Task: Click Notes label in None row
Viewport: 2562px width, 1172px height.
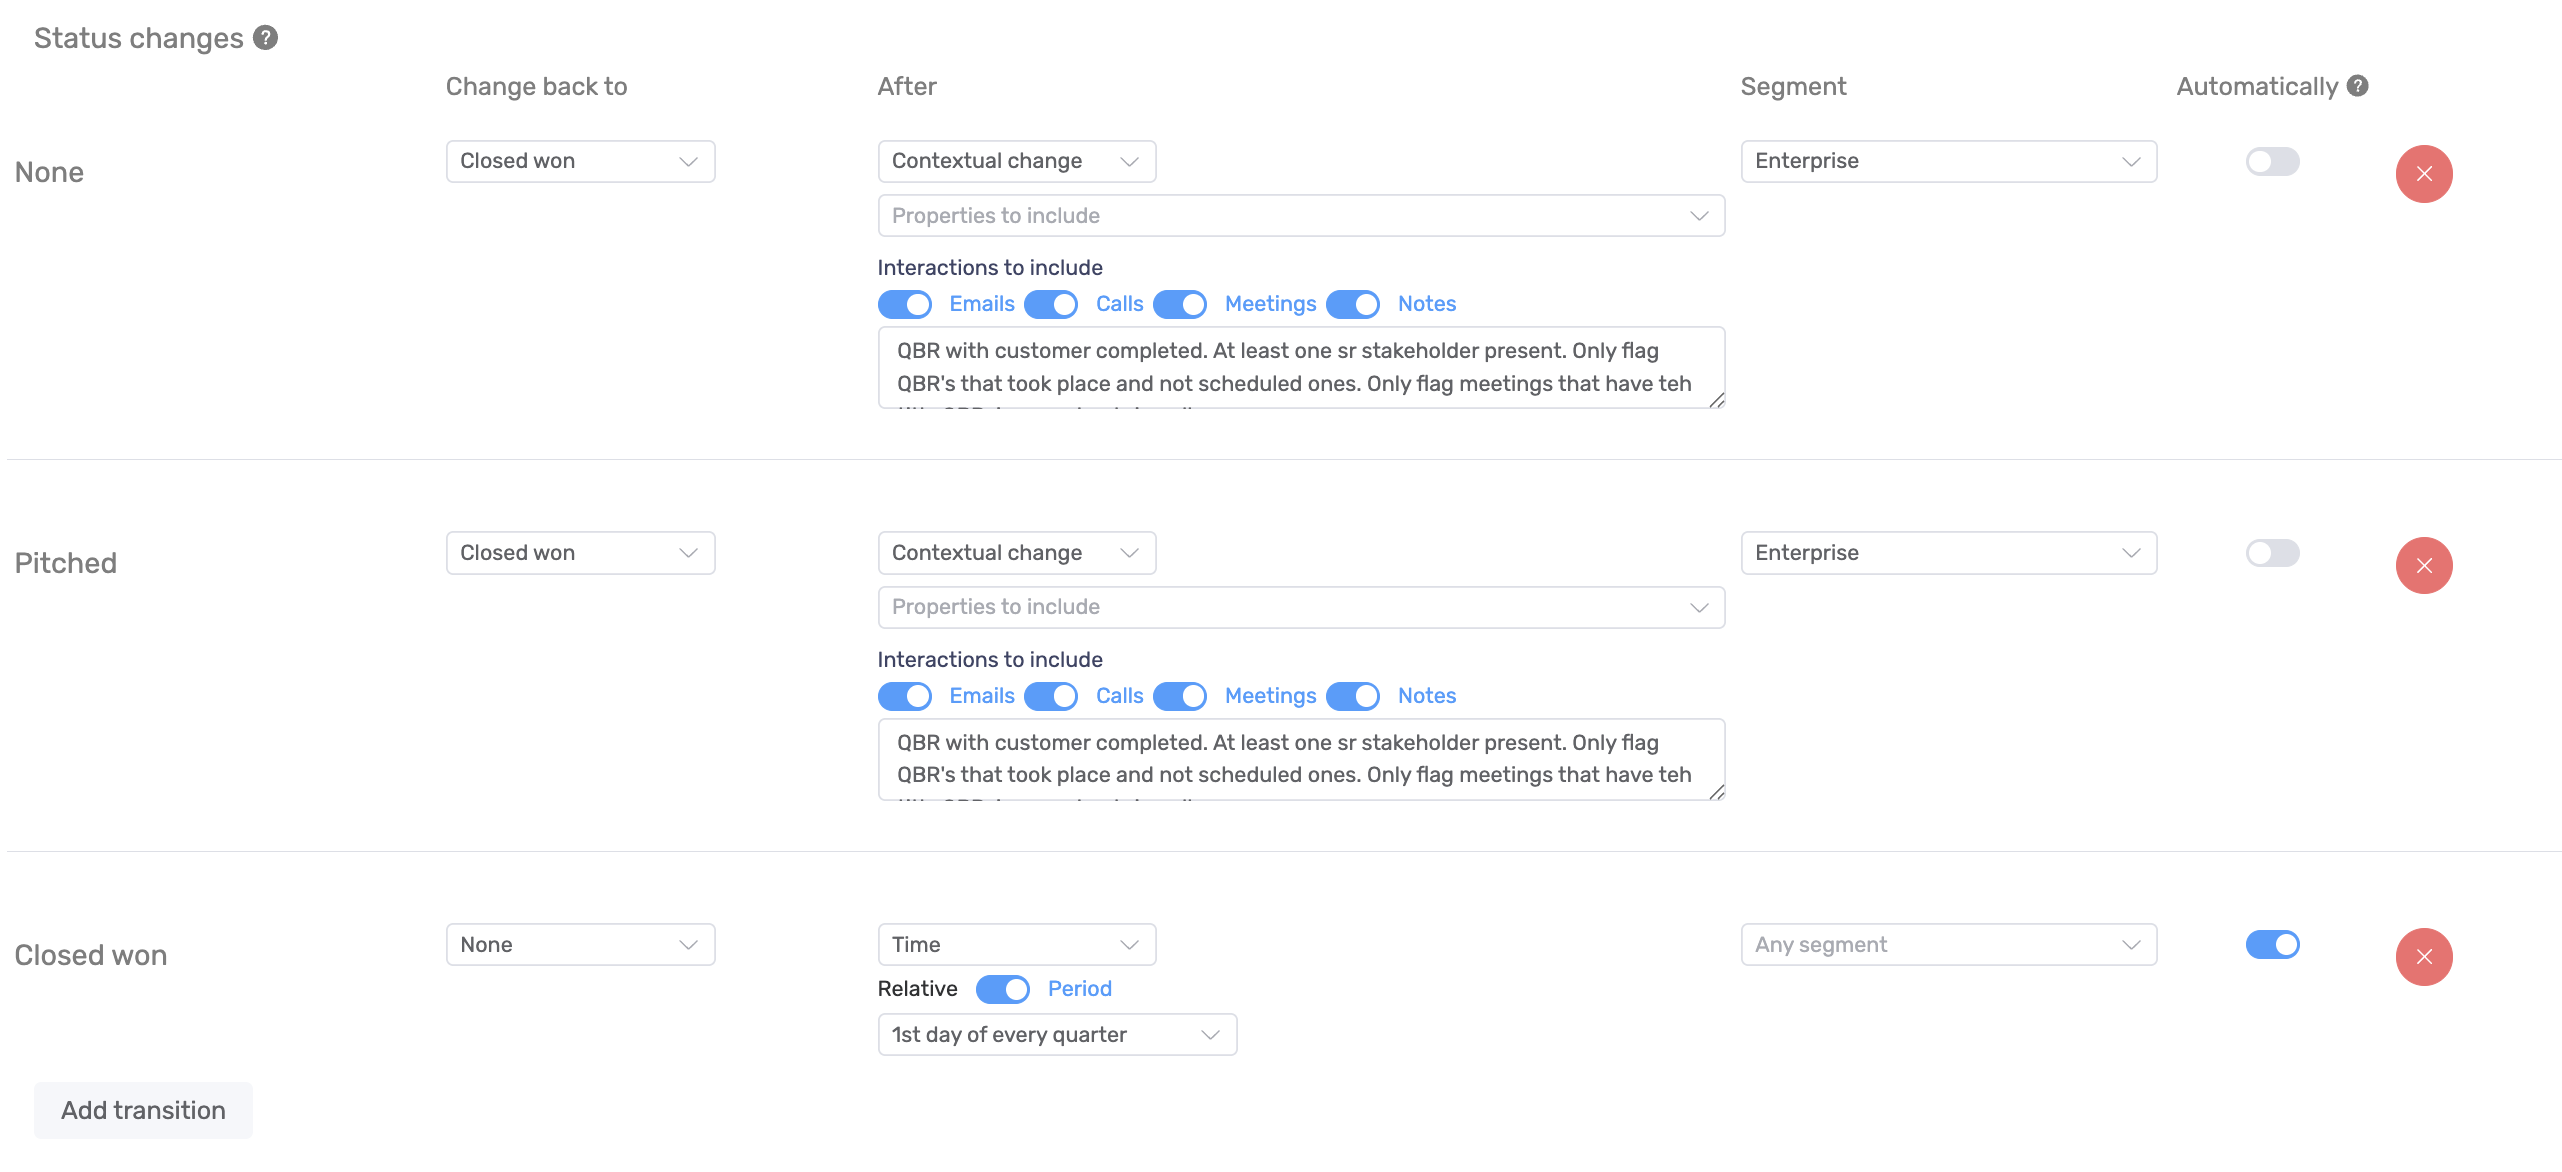Action: point(1426,304)
